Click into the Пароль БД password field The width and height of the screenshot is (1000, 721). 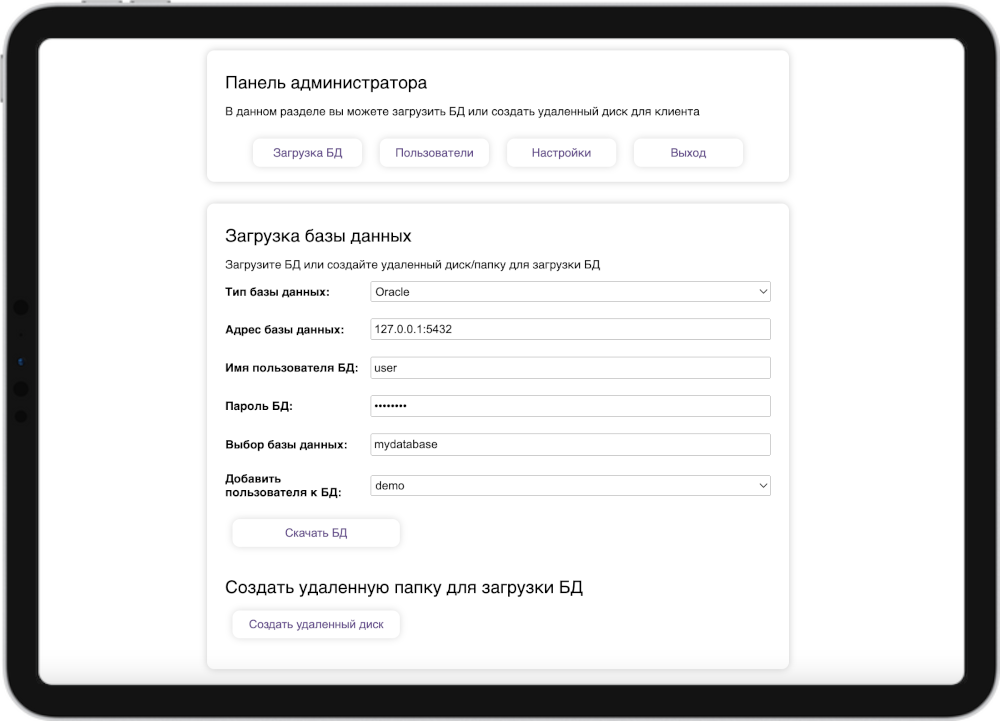[570, 406]
